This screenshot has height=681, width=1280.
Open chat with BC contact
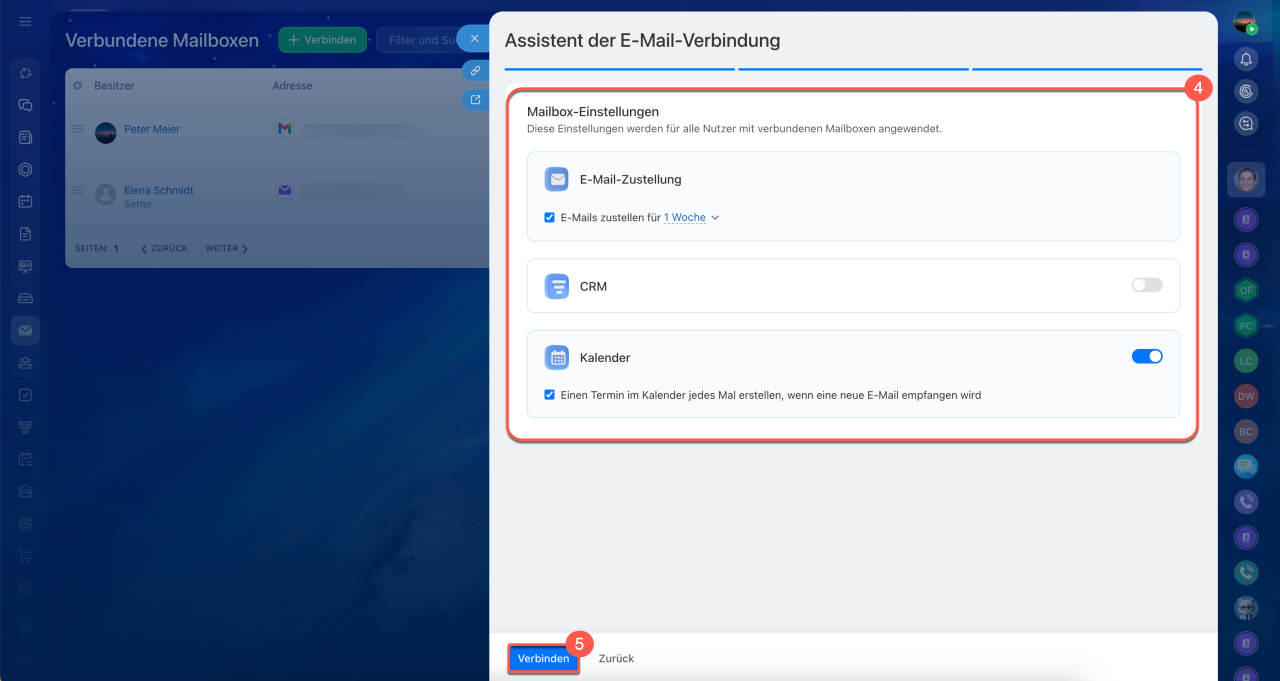1246,432
